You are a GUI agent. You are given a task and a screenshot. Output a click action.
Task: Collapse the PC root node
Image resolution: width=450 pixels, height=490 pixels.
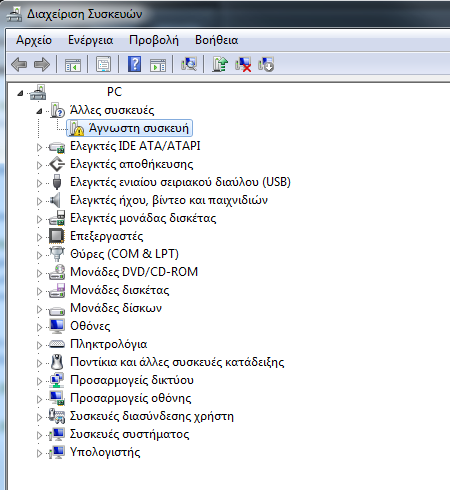pyautogui.click(x=20, y=93)
